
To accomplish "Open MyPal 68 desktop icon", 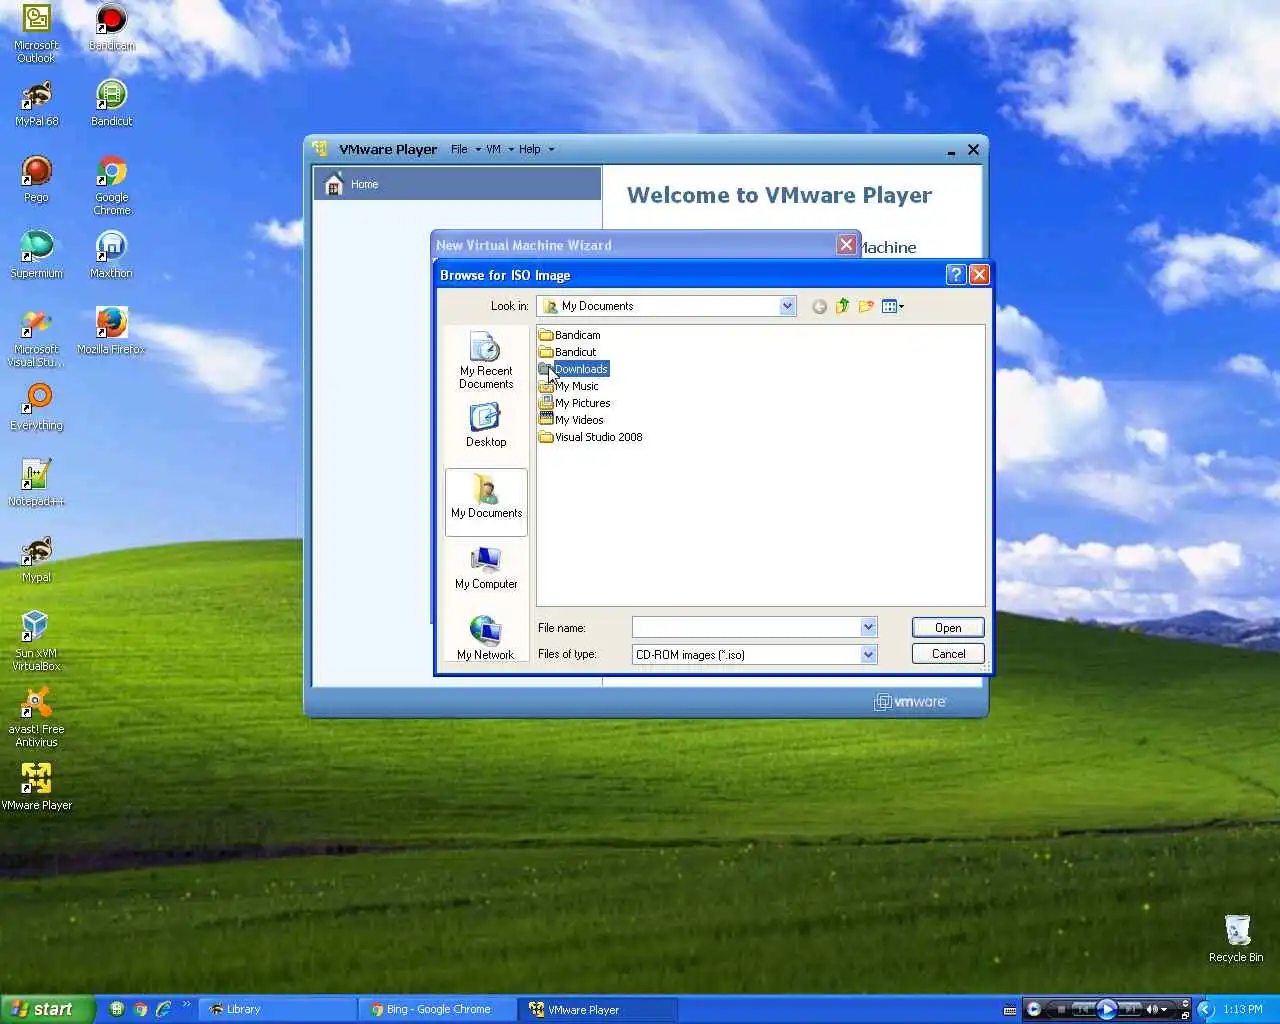I will tap(37, 104).
